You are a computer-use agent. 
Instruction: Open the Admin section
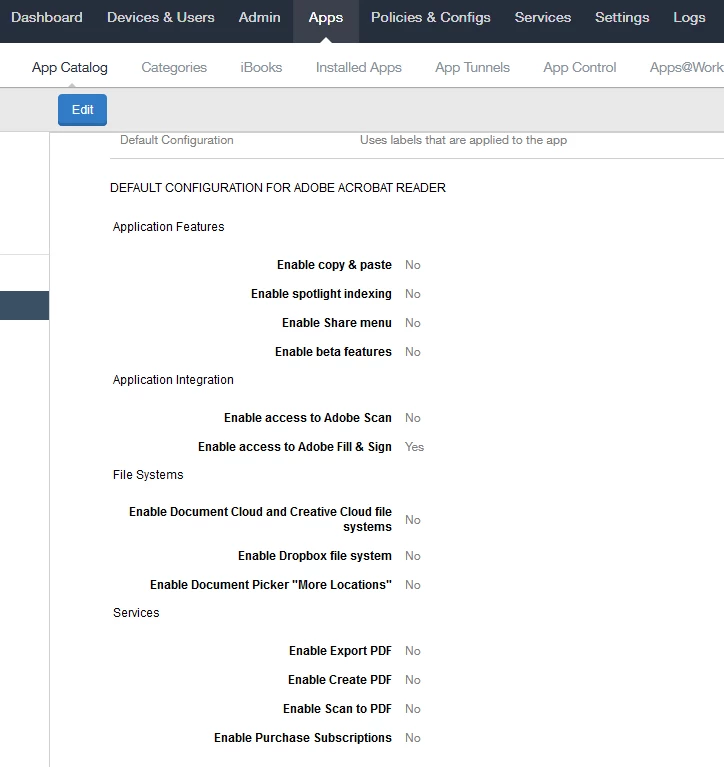pos(259,18)
